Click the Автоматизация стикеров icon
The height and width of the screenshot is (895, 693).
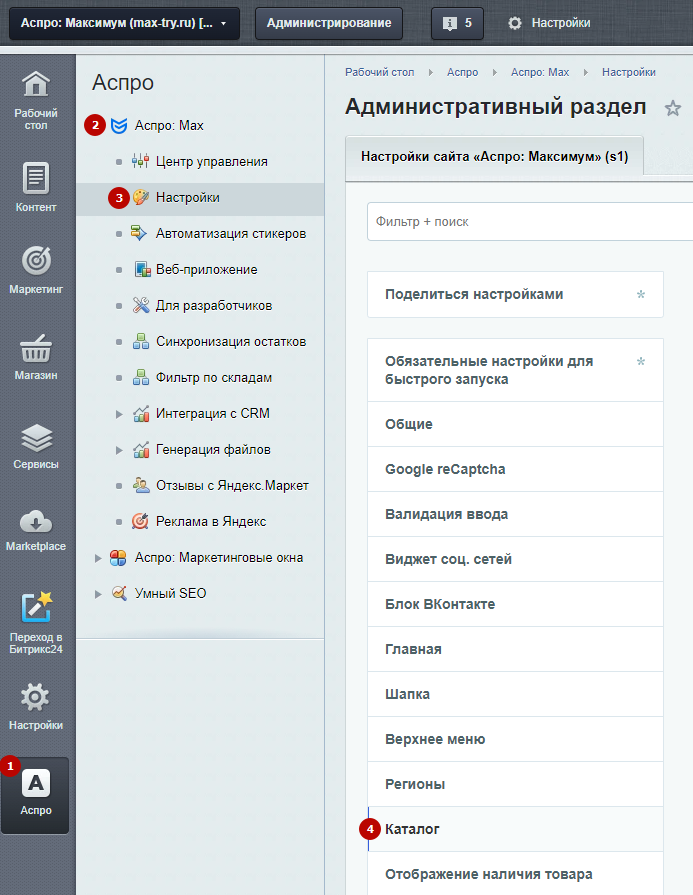[139, 233]
